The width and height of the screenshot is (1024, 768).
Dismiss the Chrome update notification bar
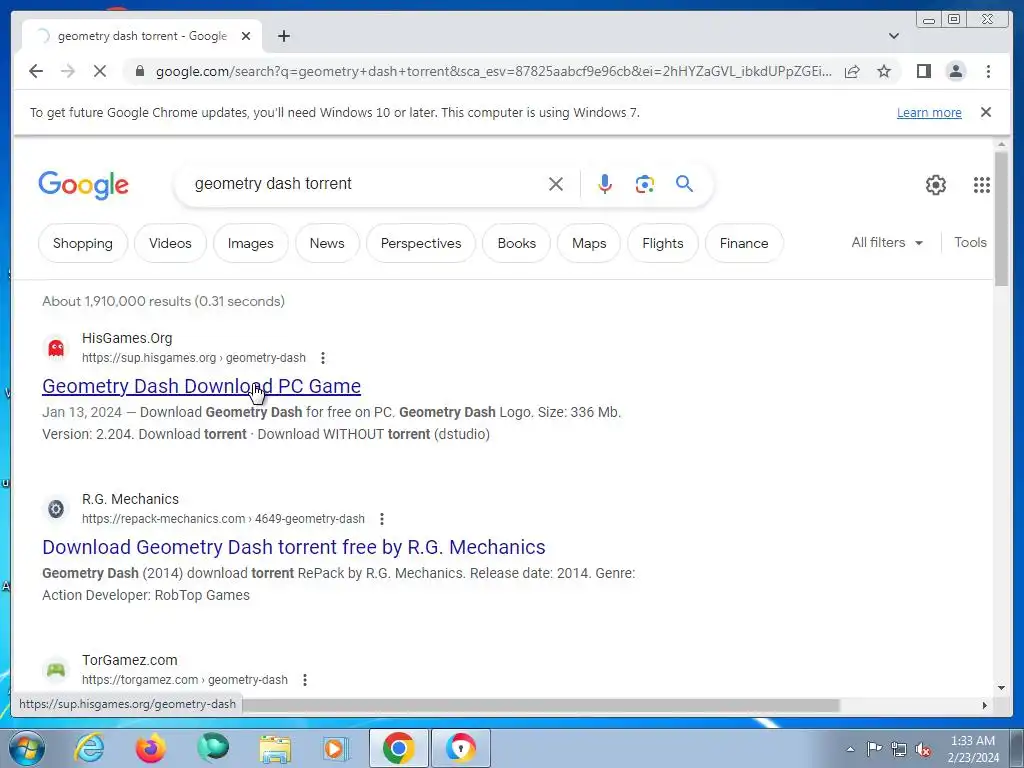(x=986, y=112)
